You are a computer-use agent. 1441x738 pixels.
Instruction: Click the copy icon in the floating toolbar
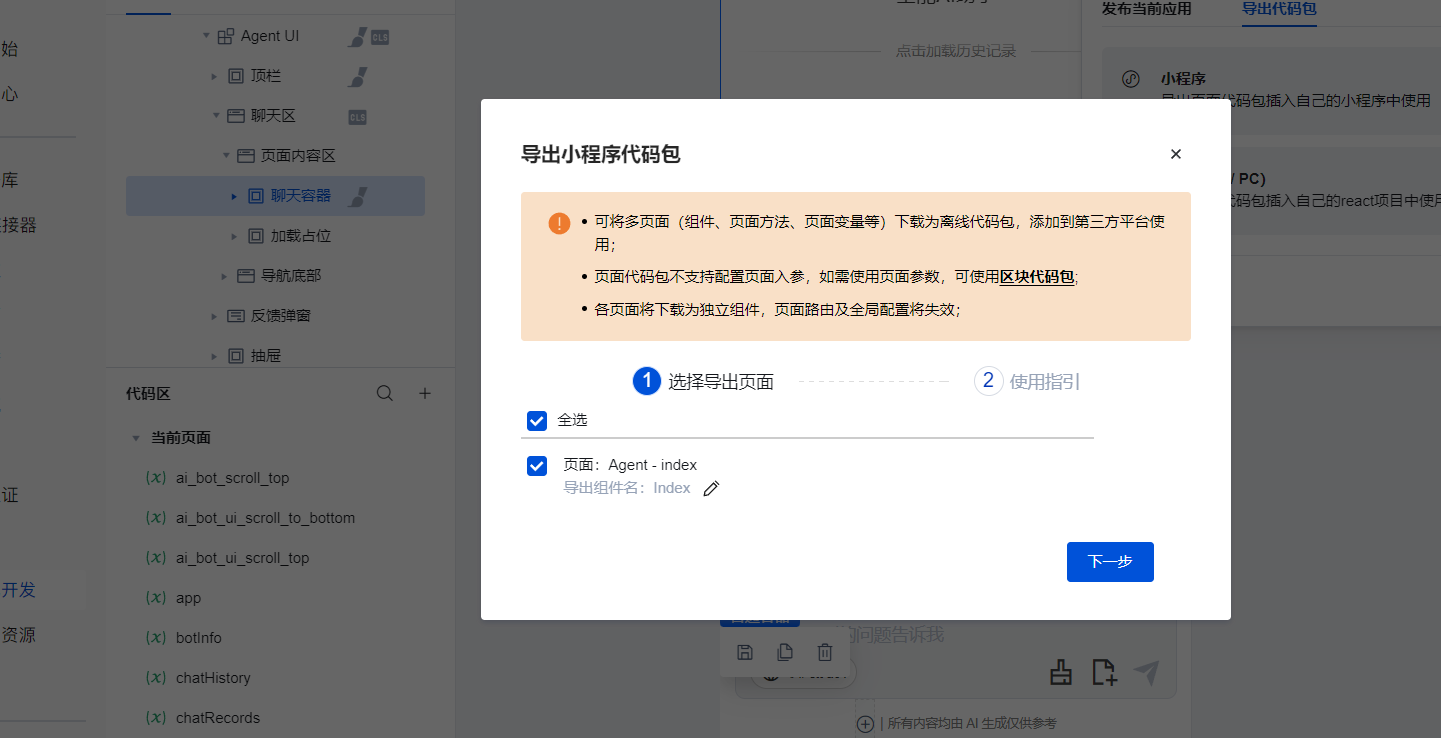(x=785, y=653)
